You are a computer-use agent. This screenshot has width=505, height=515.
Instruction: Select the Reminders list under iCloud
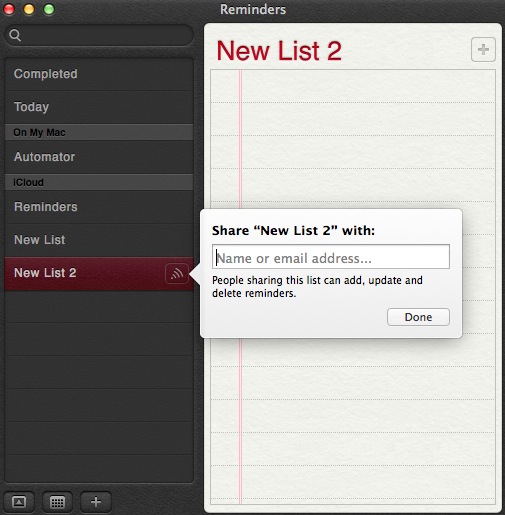99,207
